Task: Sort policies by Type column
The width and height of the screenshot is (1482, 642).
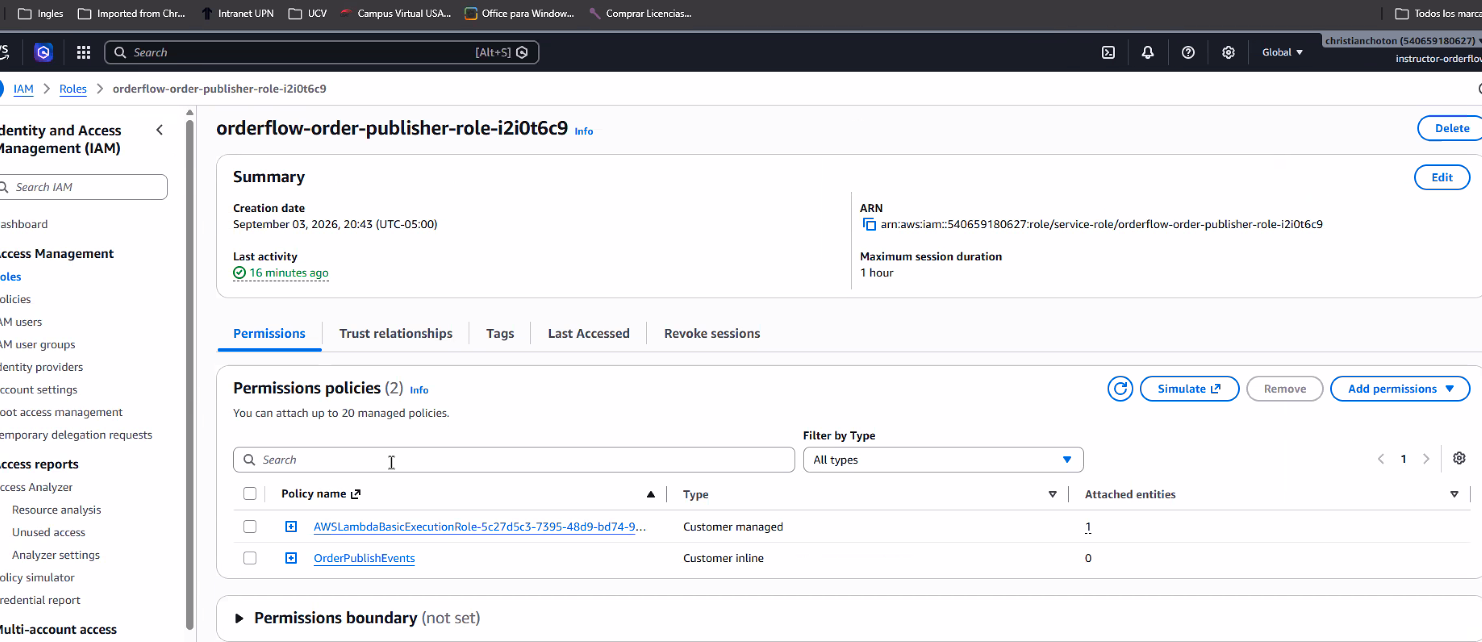Action: [1052, 494]
